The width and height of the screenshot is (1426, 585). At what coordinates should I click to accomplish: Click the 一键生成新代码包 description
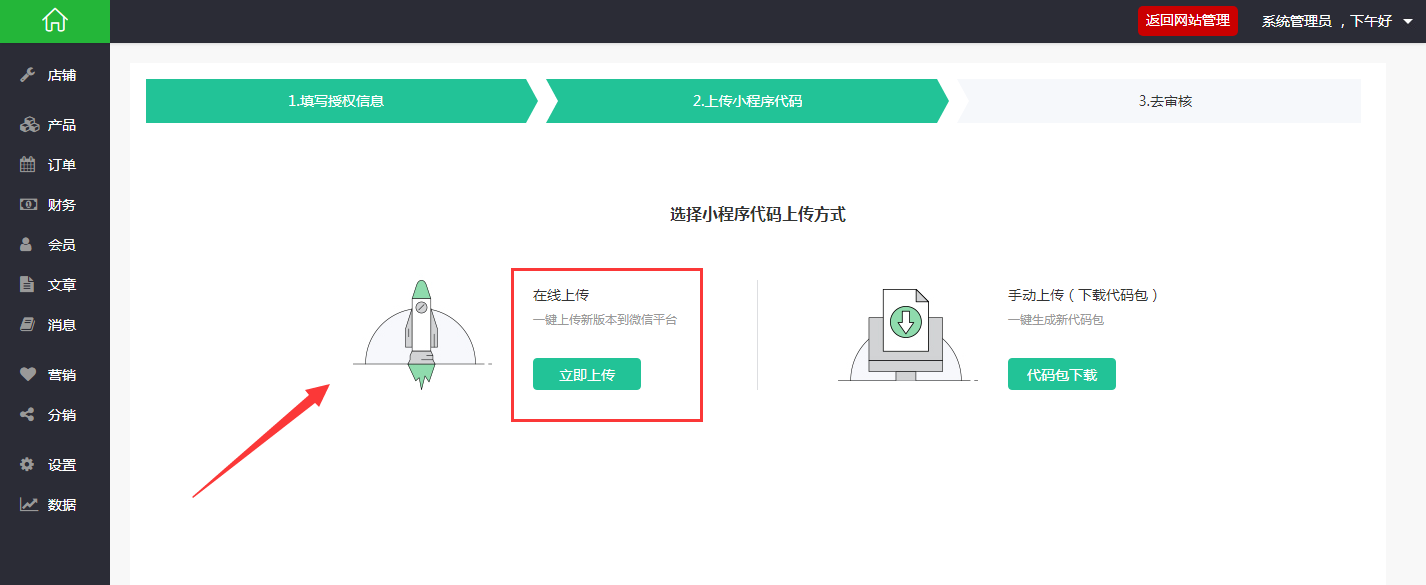(x=1056, y=320)
